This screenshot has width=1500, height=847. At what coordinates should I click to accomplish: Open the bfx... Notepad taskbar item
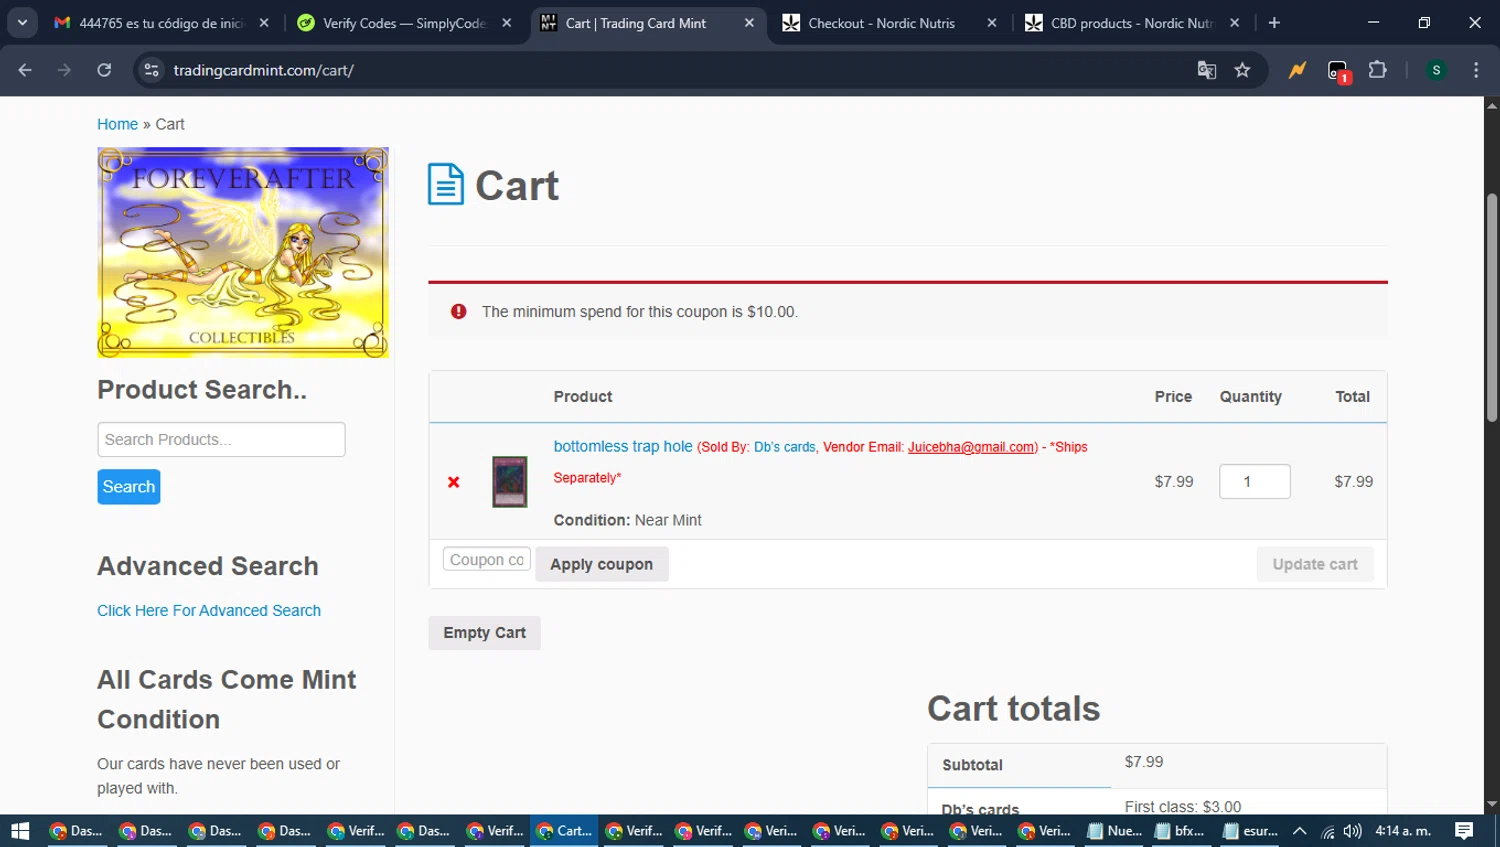[x=1181, y=831]
